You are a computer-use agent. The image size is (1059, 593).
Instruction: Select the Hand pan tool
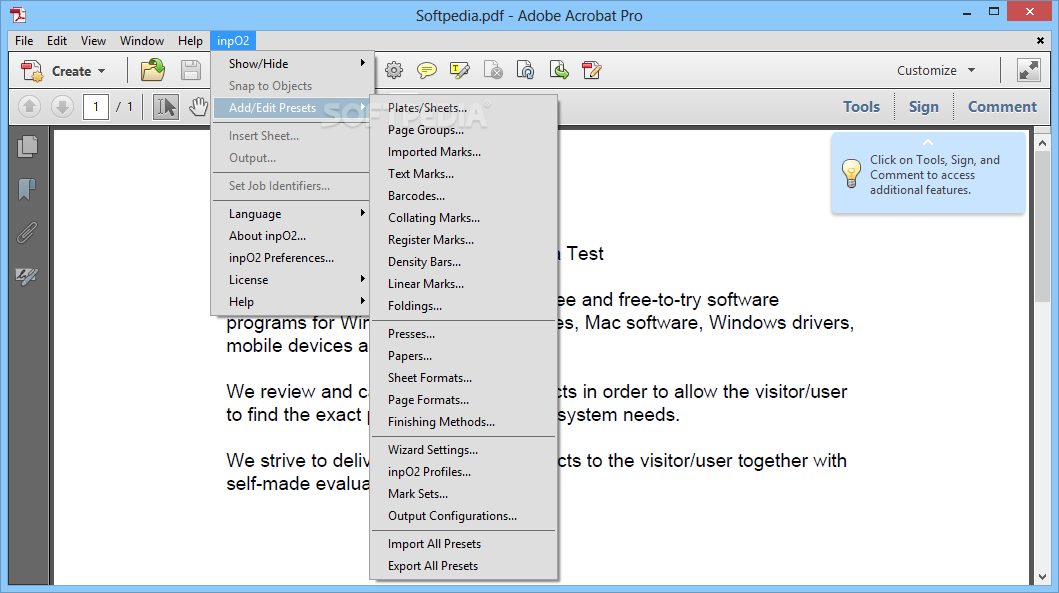click(x=198, y=107)
